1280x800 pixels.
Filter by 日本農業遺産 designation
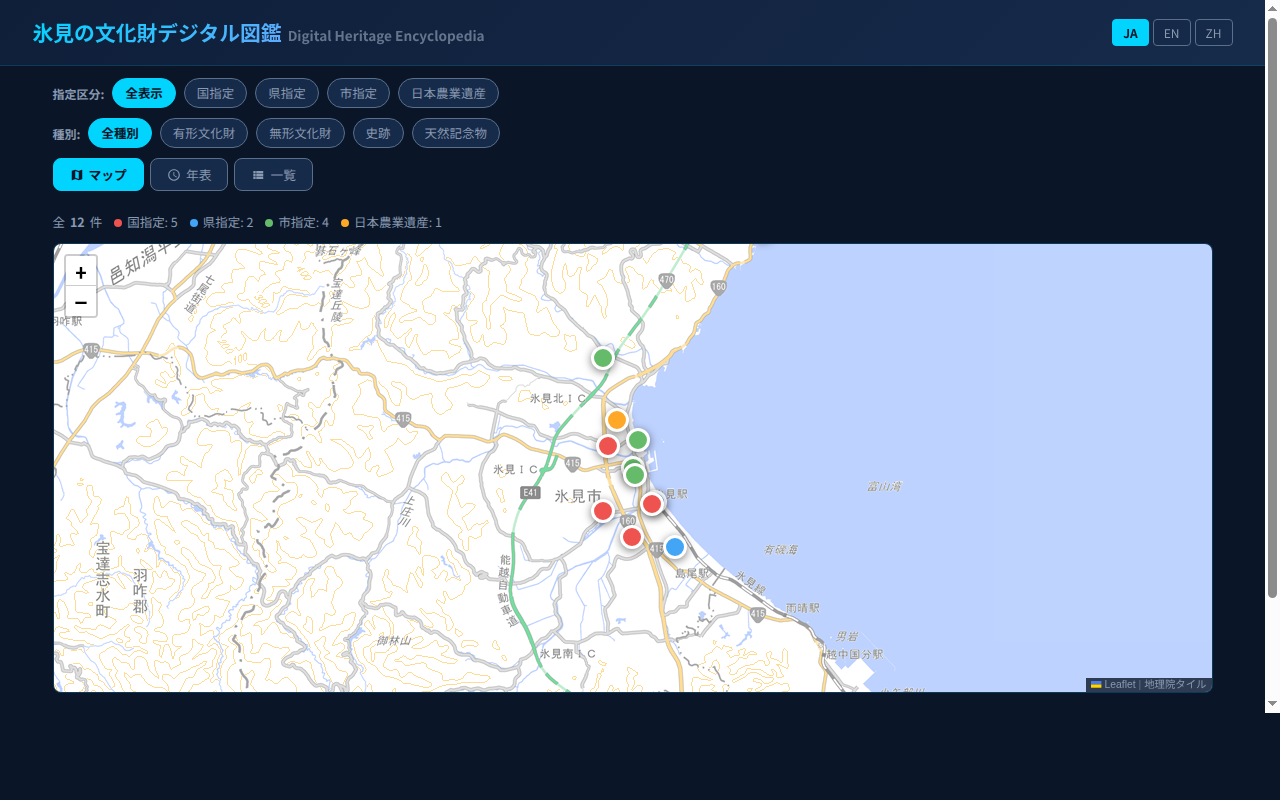pos(448,93)
